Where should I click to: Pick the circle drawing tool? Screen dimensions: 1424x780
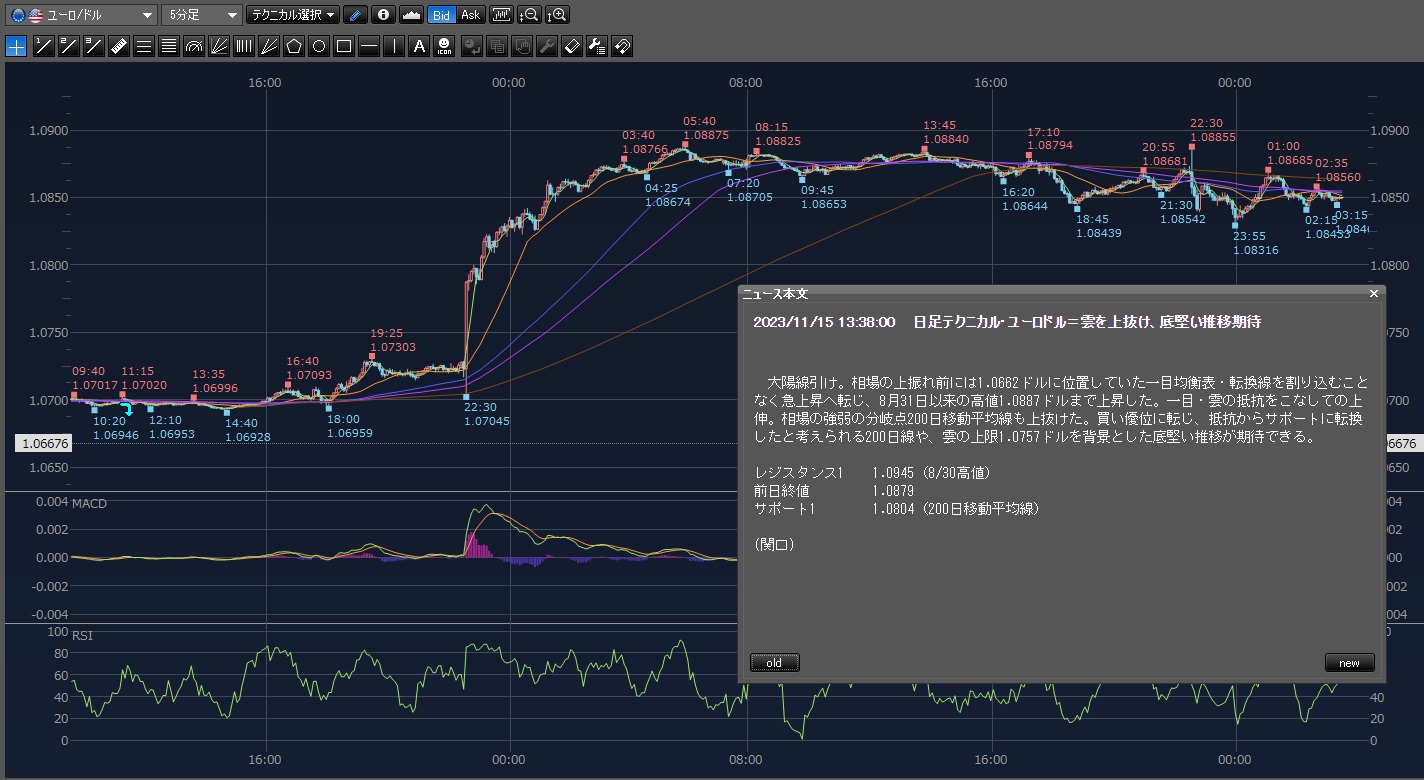pyautogui.click(x=319, y=46)
